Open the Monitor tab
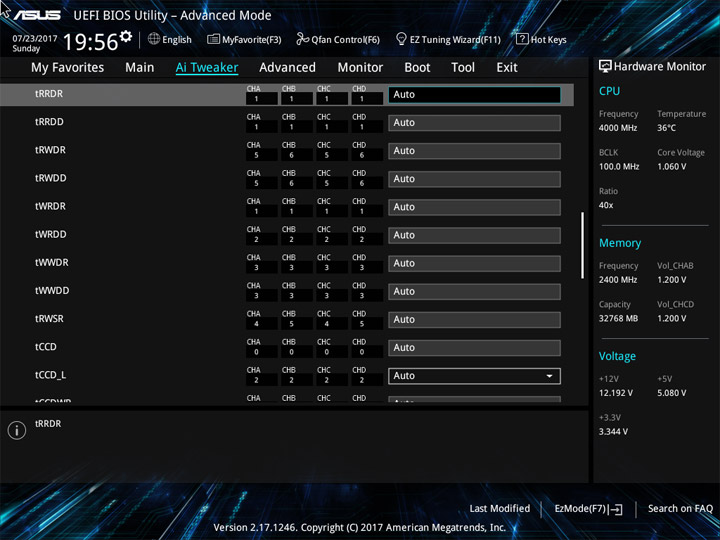Image resolution: width=720 pixels, height=540 pixels. [x=360, y=68]
